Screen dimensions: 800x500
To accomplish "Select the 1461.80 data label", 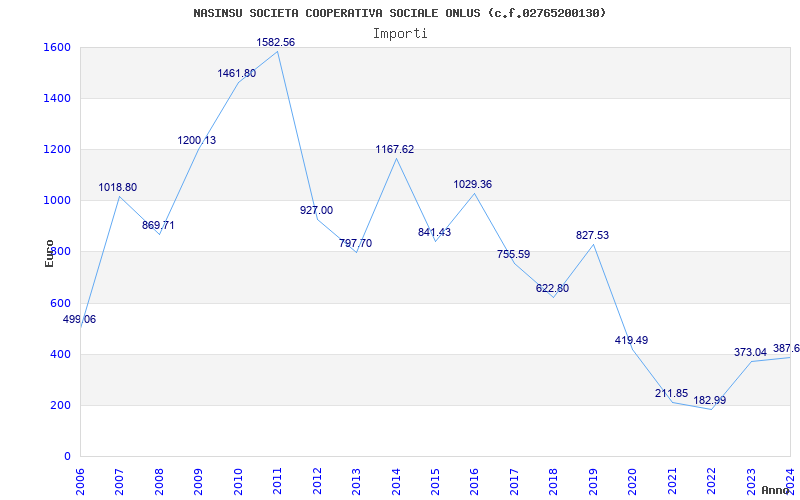I will [237, 73].
